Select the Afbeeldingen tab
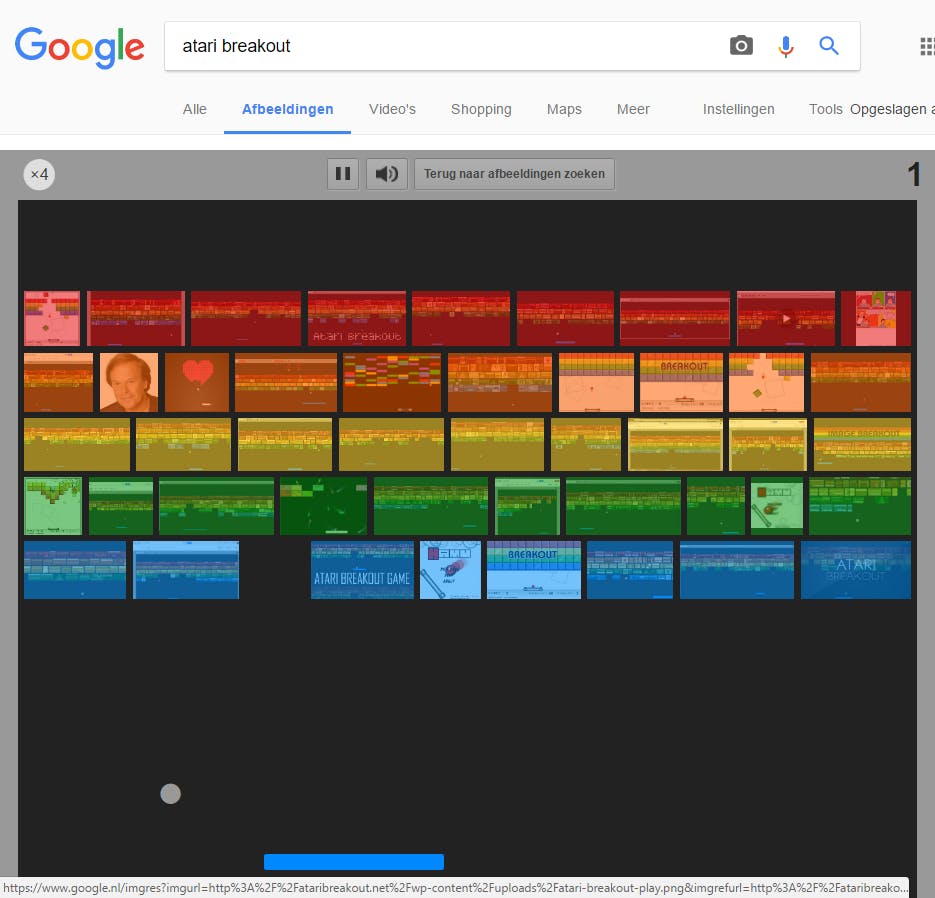The height and width of the screenshot is (898, 935). tap(287, 109)
